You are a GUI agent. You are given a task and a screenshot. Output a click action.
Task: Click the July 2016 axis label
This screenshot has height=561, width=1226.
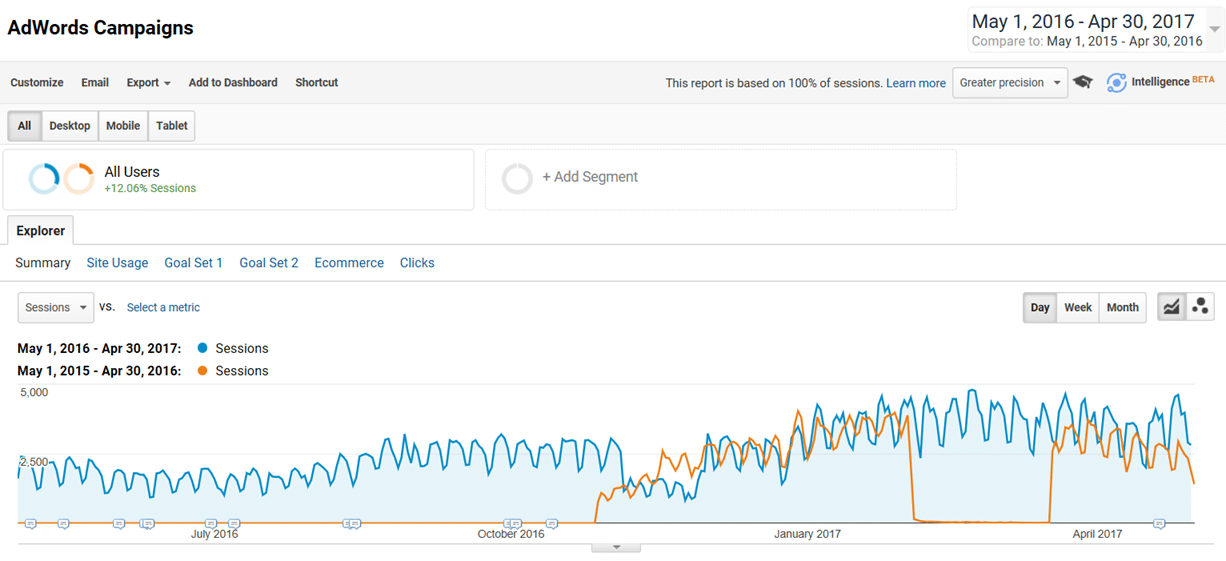[214, 534]
